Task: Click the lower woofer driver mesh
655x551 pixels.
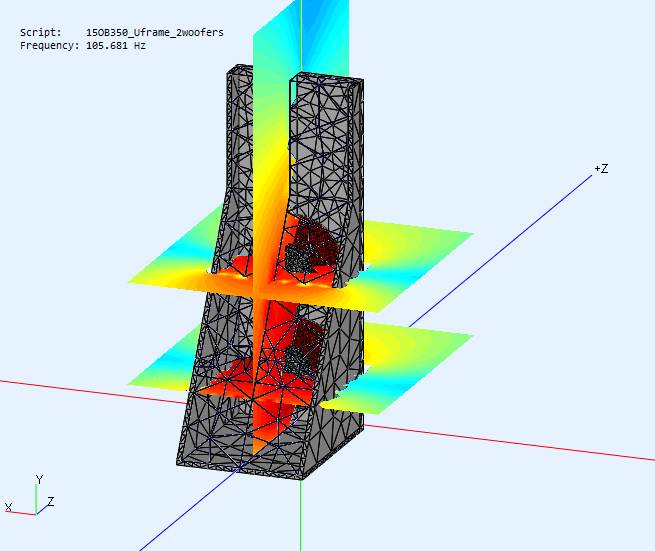Action: (x=305, y=348)
